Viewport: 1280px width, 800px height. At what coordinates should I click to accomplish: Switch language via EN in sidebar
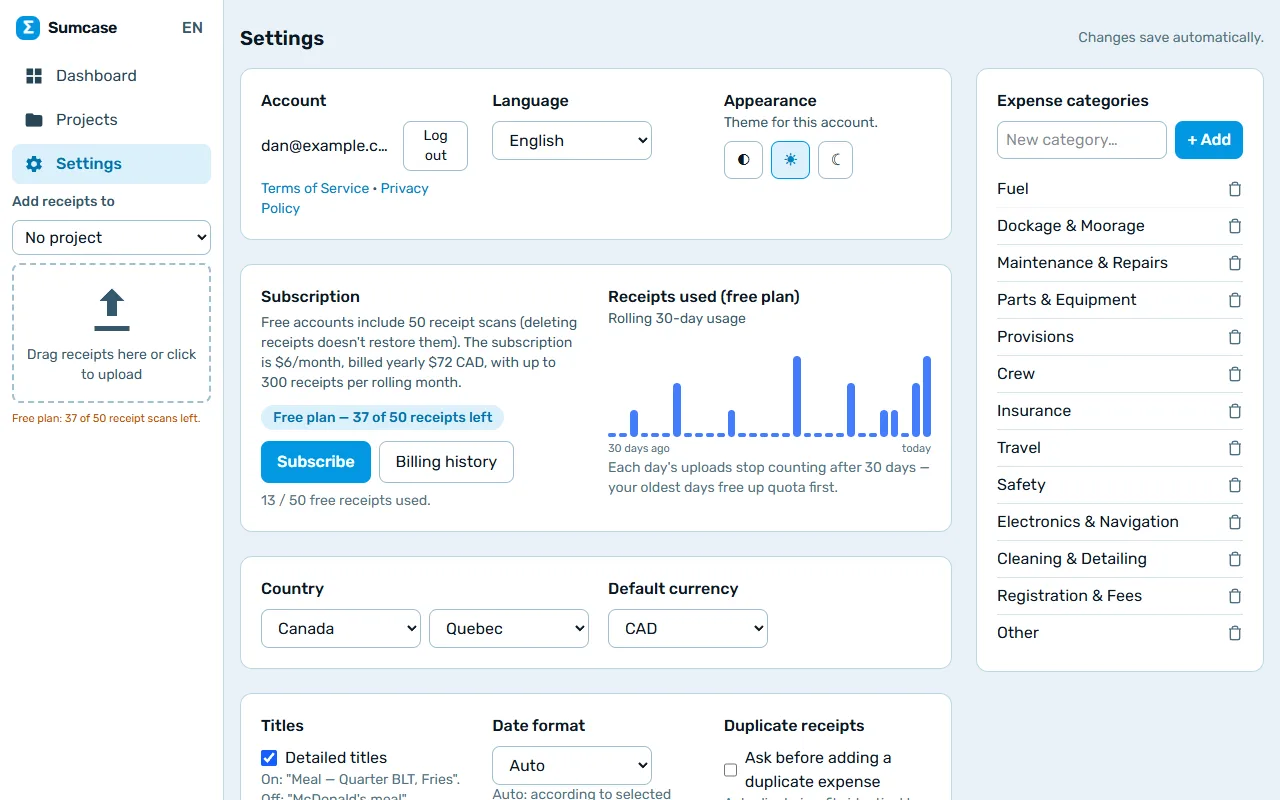pyautogui.click(x=192, y=28)
